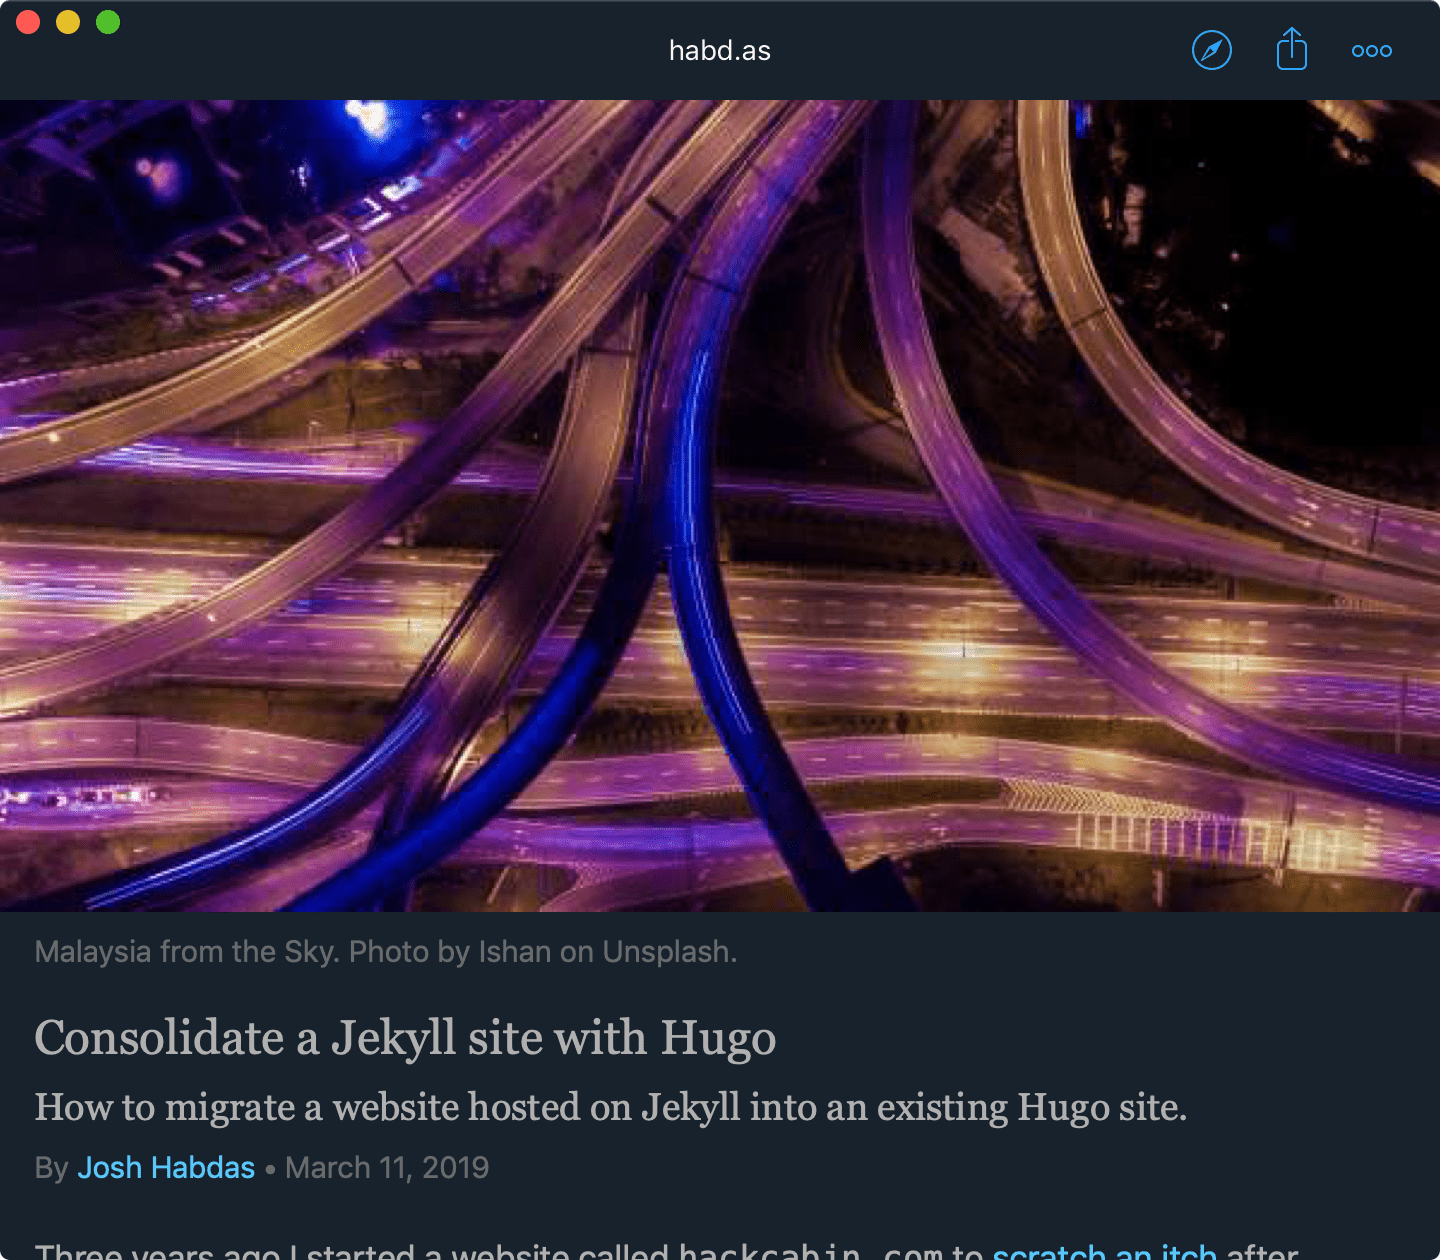
Task: Open the Share menu icon
Action: click(1291, 49)
